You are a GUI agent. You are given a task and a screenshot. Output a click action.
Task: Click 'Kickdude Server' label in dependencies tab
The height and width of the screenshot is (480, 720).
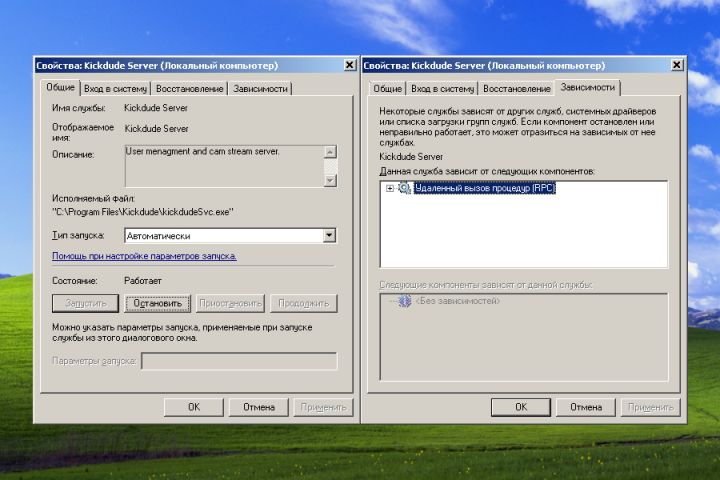click(x=411, y=157)
